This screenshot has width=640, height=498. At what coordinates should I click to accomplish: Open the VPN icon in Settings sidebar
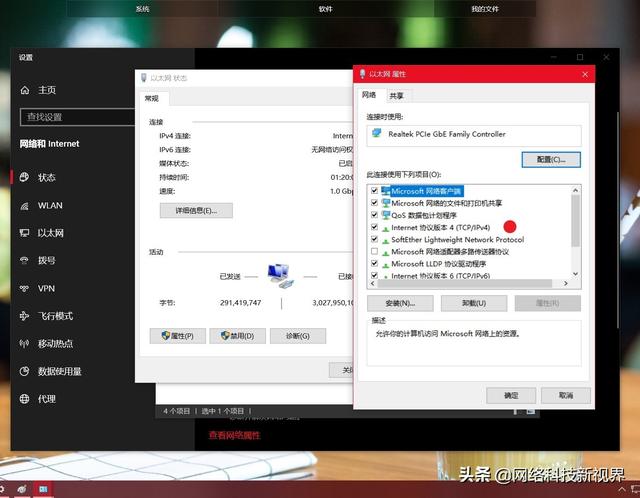coord(24,289)
